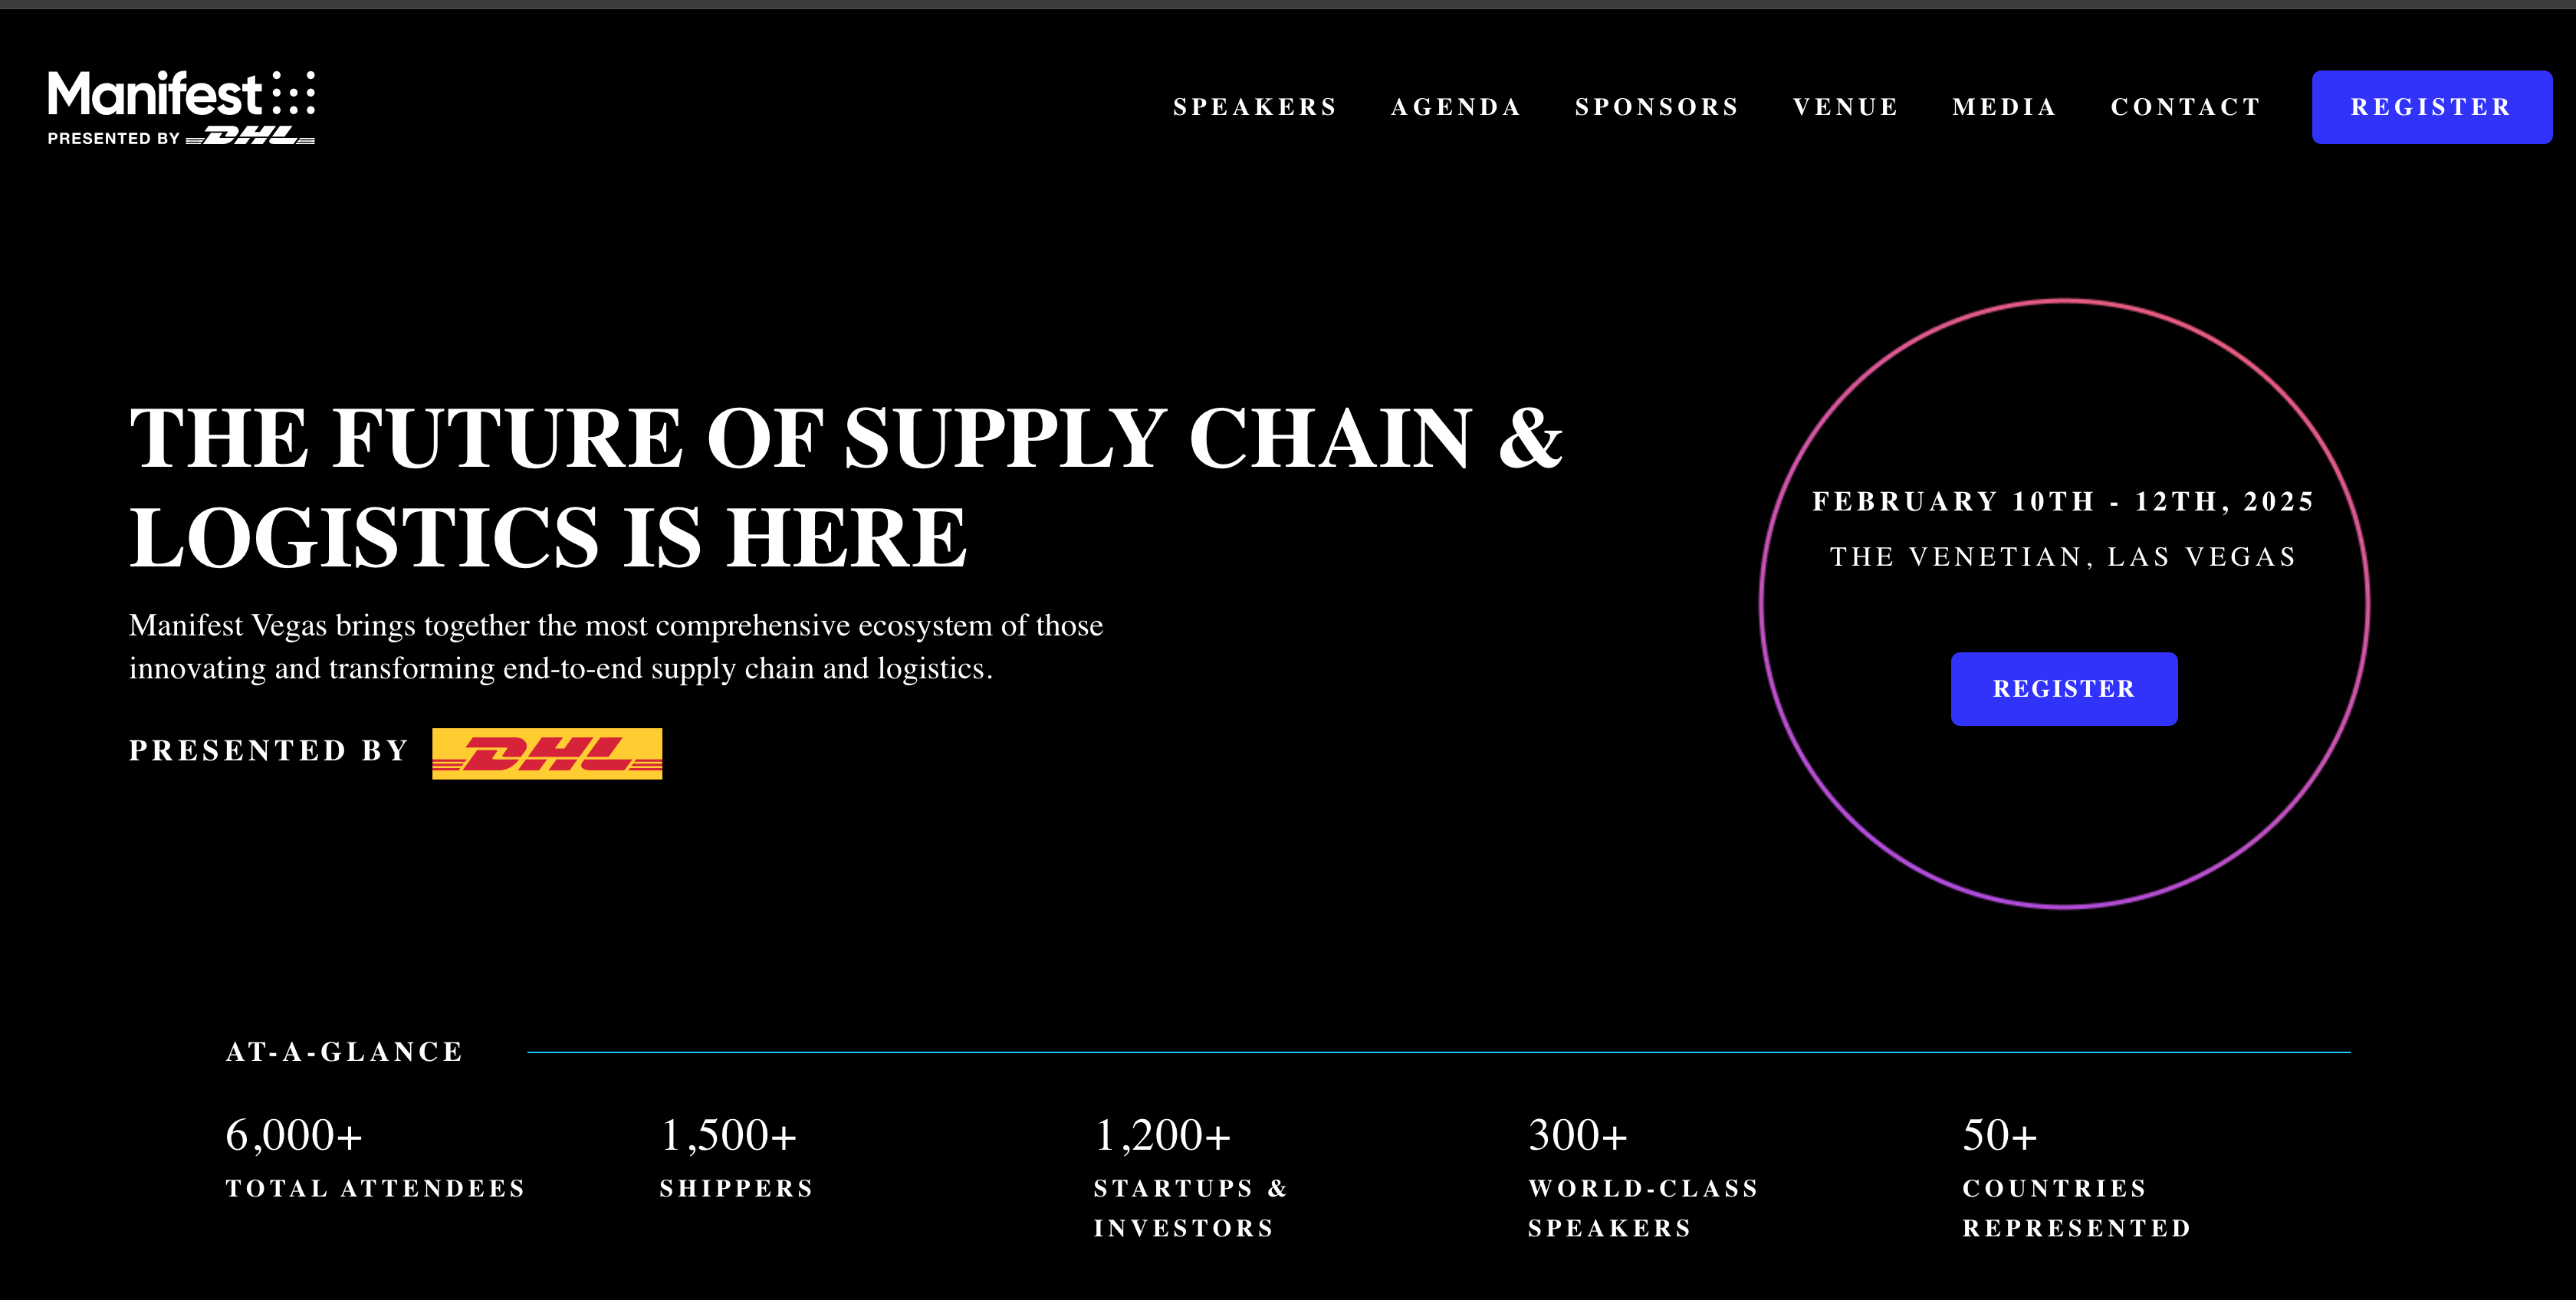The image size is (2576, 1300).
Task: Click The Venetian, Las Vegas venue text
Action: 2065,557
